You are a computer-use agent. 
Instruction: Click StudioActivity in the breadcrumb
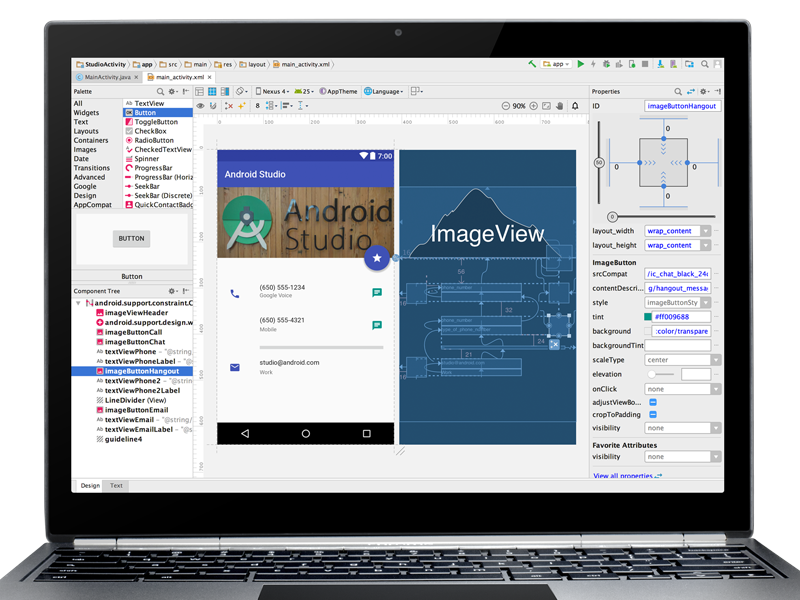[101, 64]
